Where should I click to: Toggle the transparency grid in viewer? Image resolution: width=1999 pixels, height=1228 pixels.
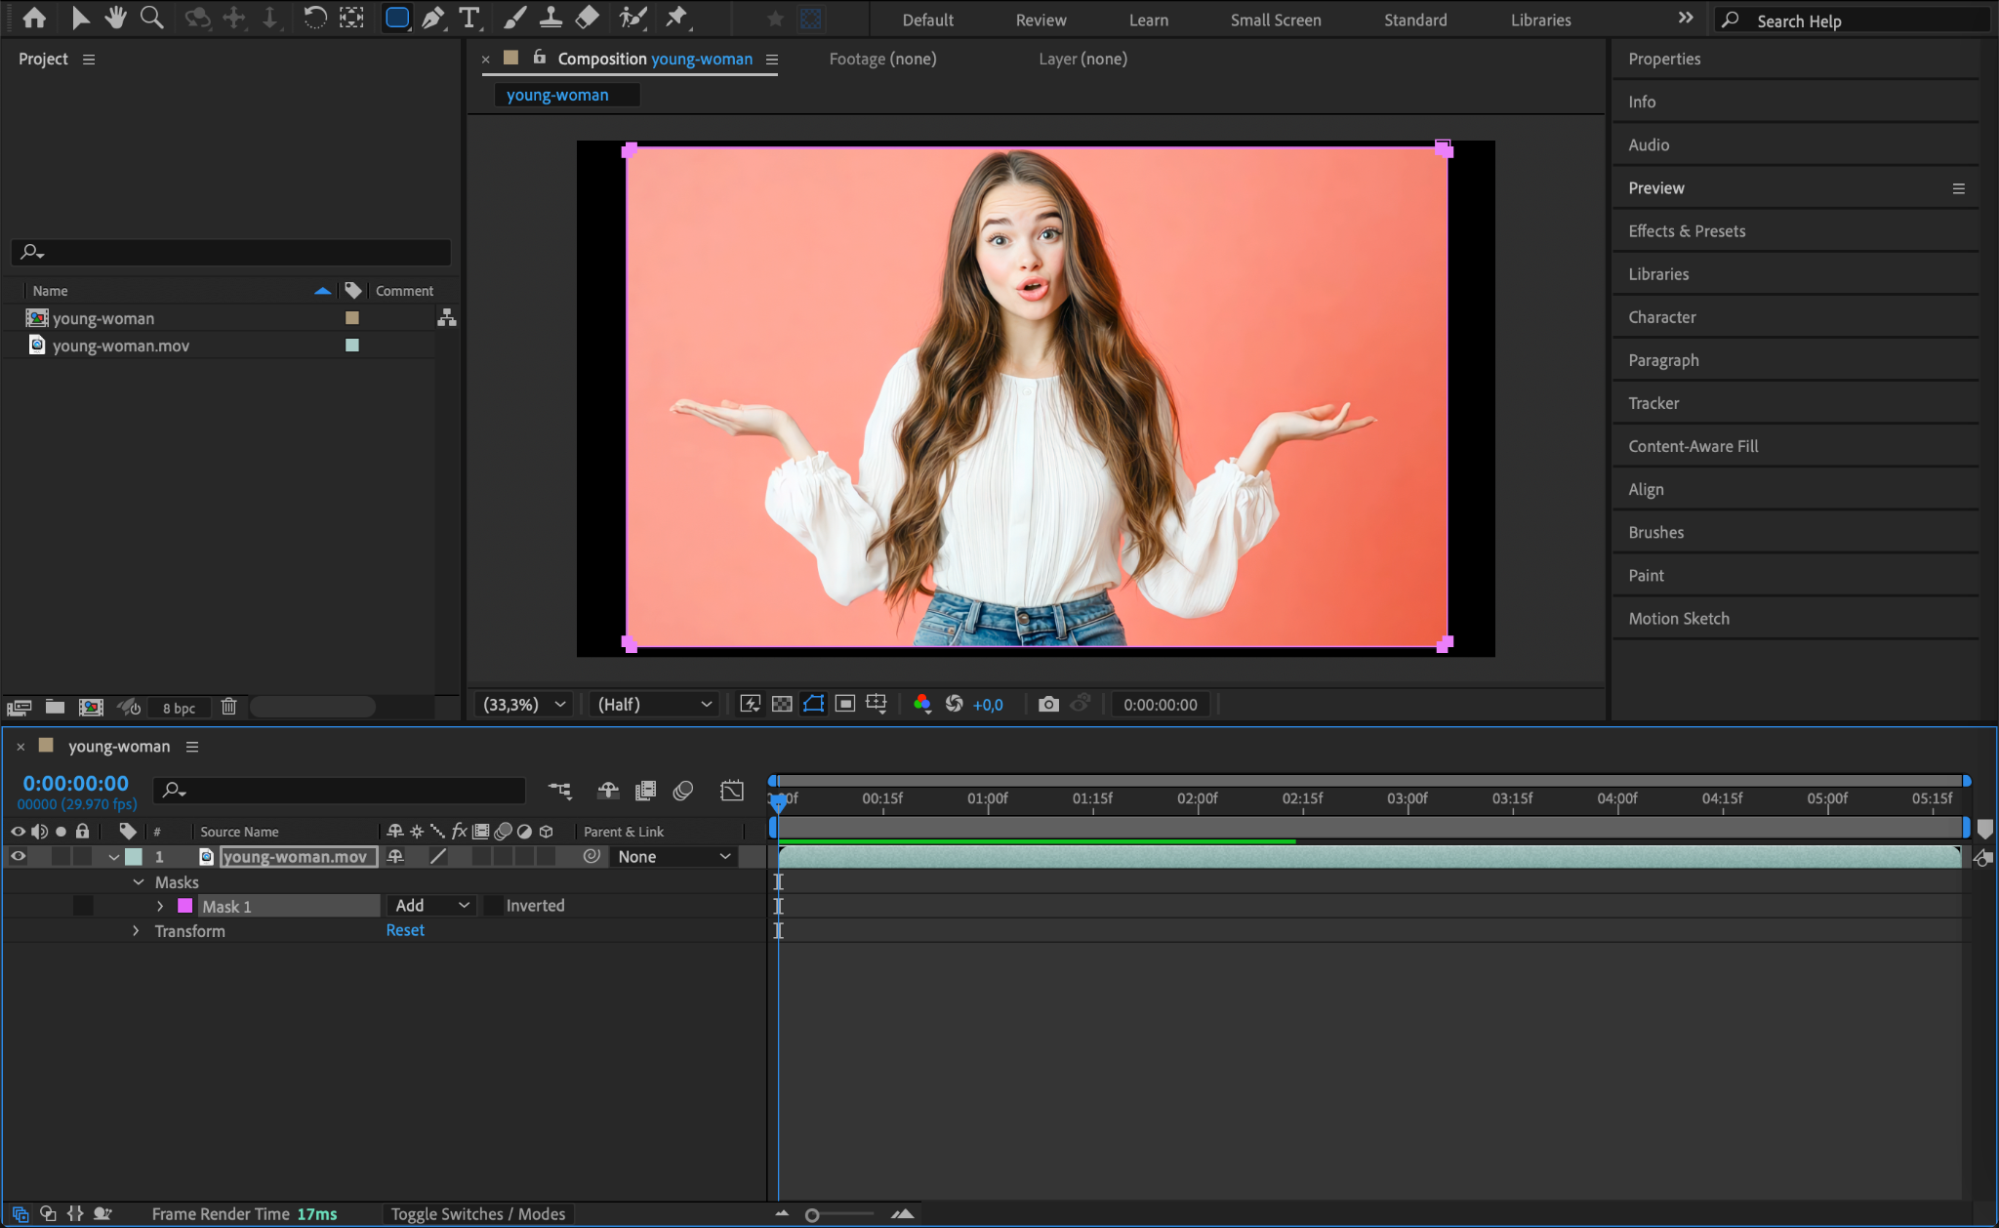click(x=782, y=704)
